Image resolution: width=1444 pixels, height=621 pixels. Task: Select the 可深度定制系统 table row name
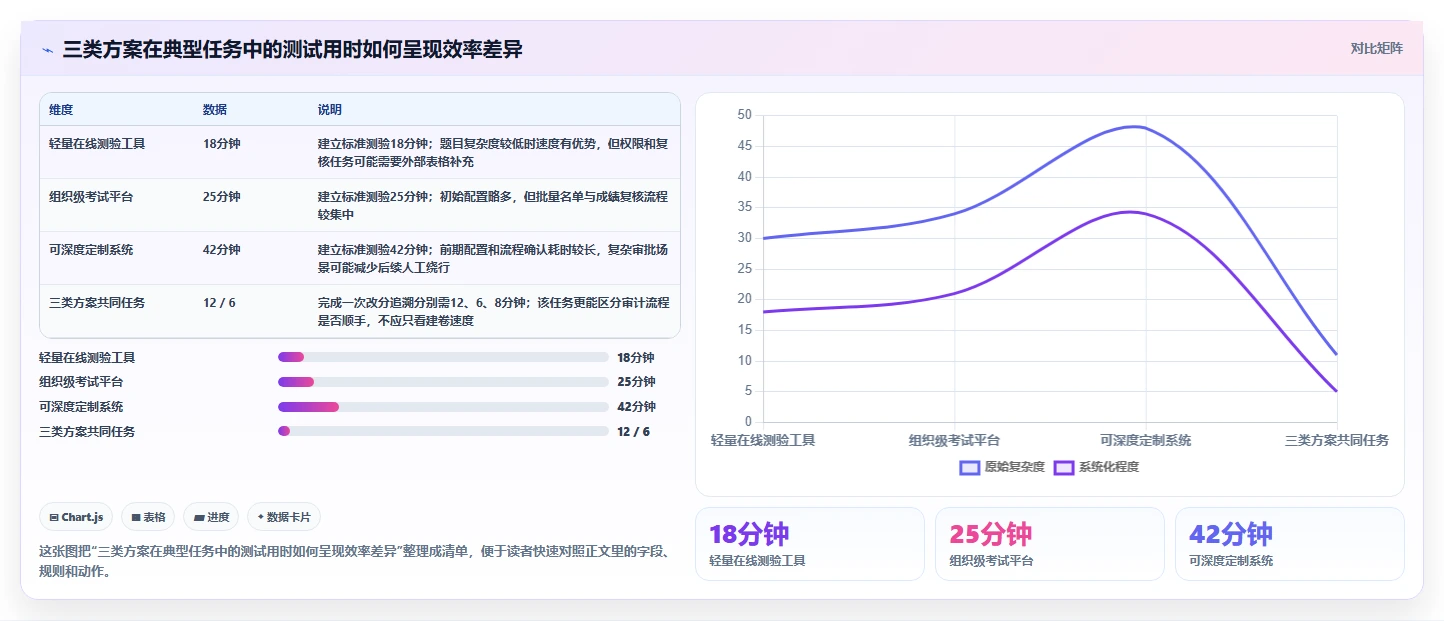[x=91, y=249]
